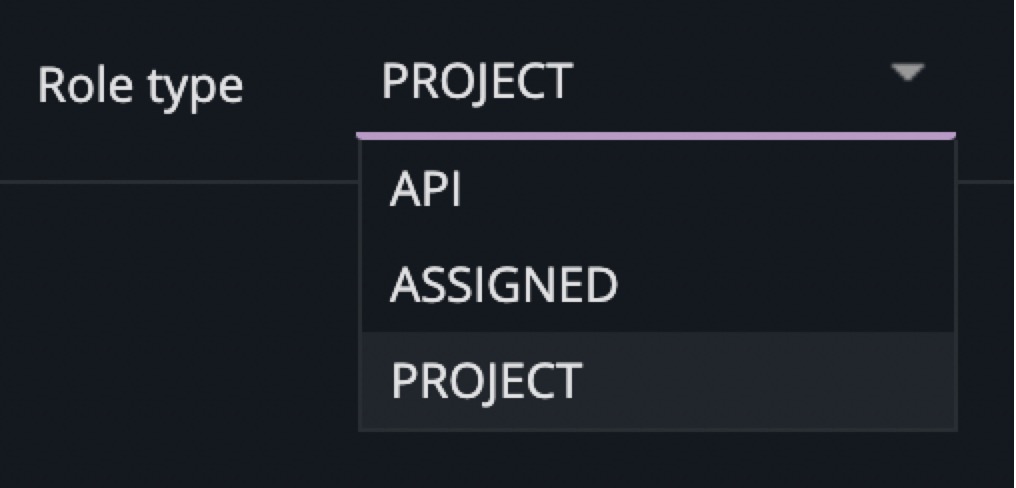Click the middle option, ASSIGNED
This screenshot has width=1016, height=488.
(503, 286)
